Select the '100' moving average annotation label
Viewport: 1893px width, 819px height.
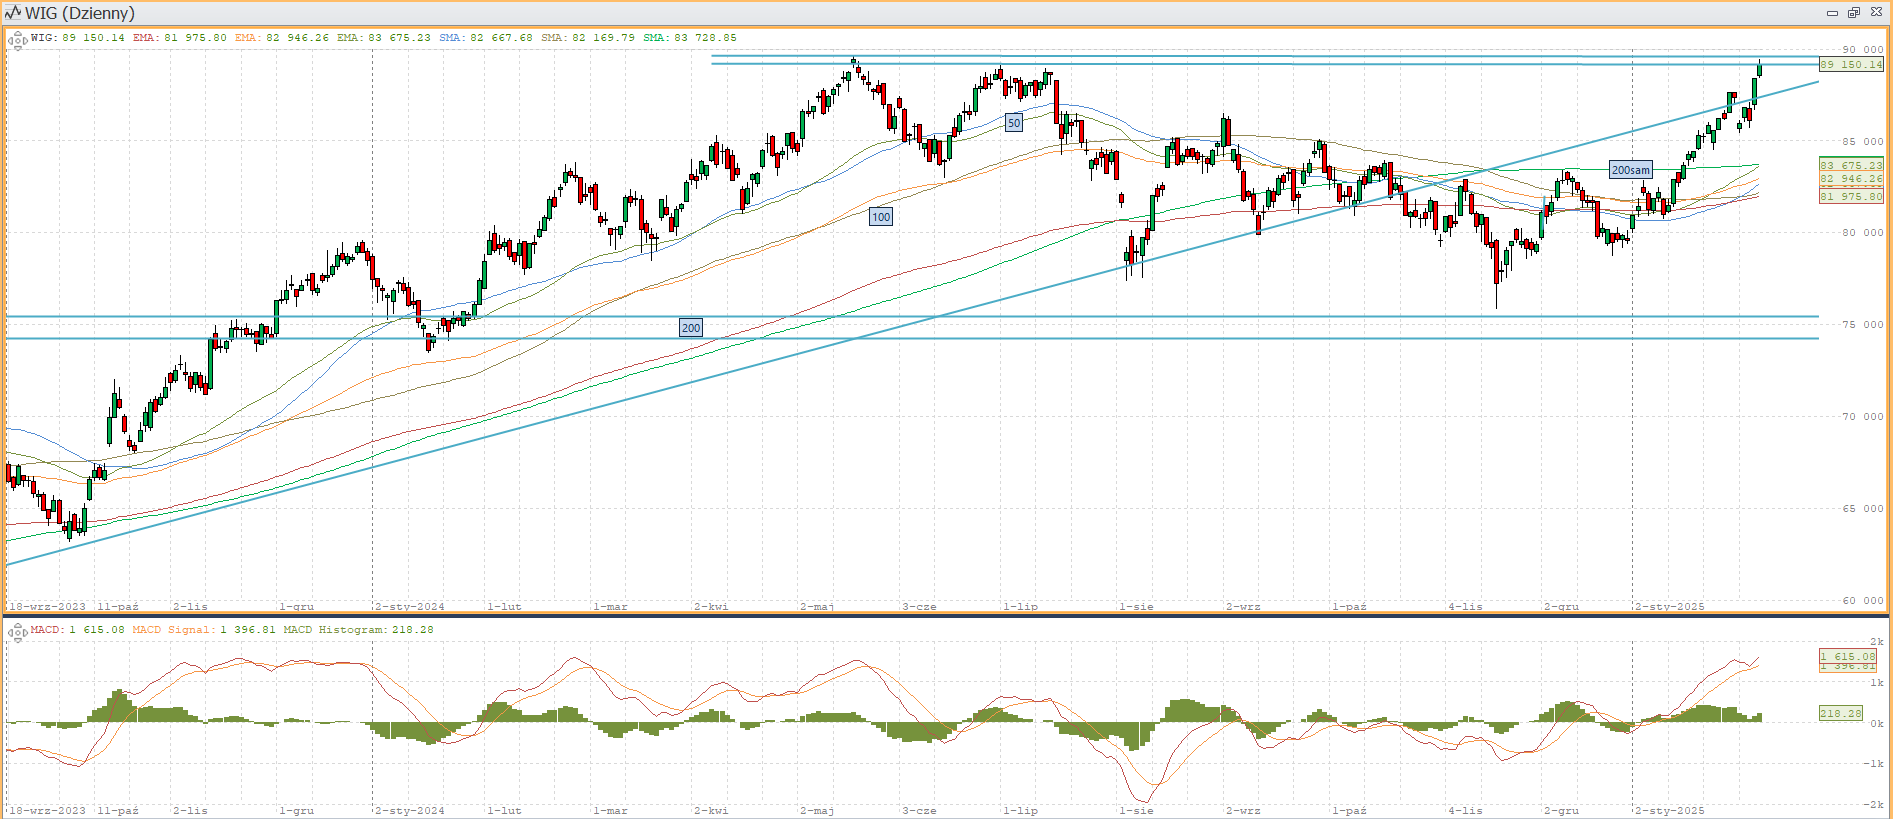(x=881, y=217)
